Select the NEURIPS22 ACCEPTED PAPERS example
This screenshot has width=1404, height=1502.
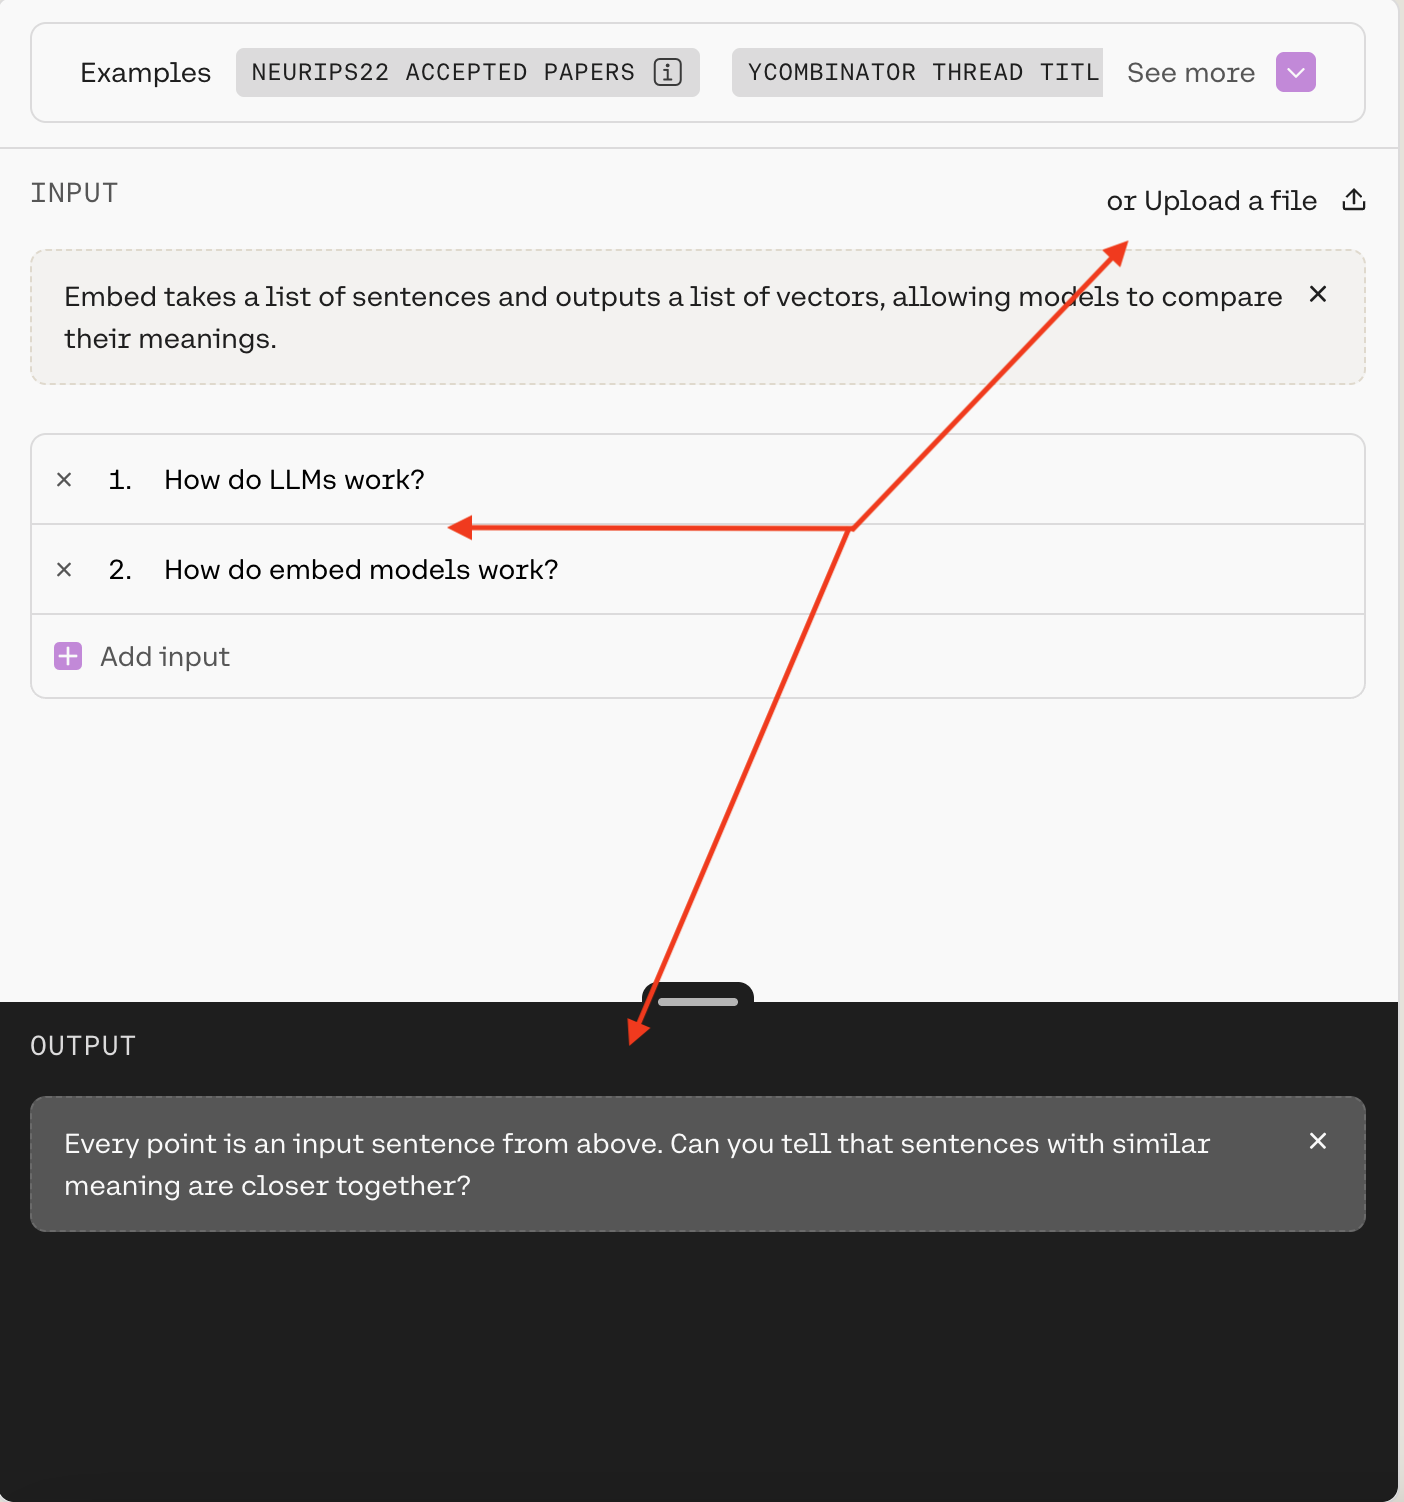click(x=443, y=72)
